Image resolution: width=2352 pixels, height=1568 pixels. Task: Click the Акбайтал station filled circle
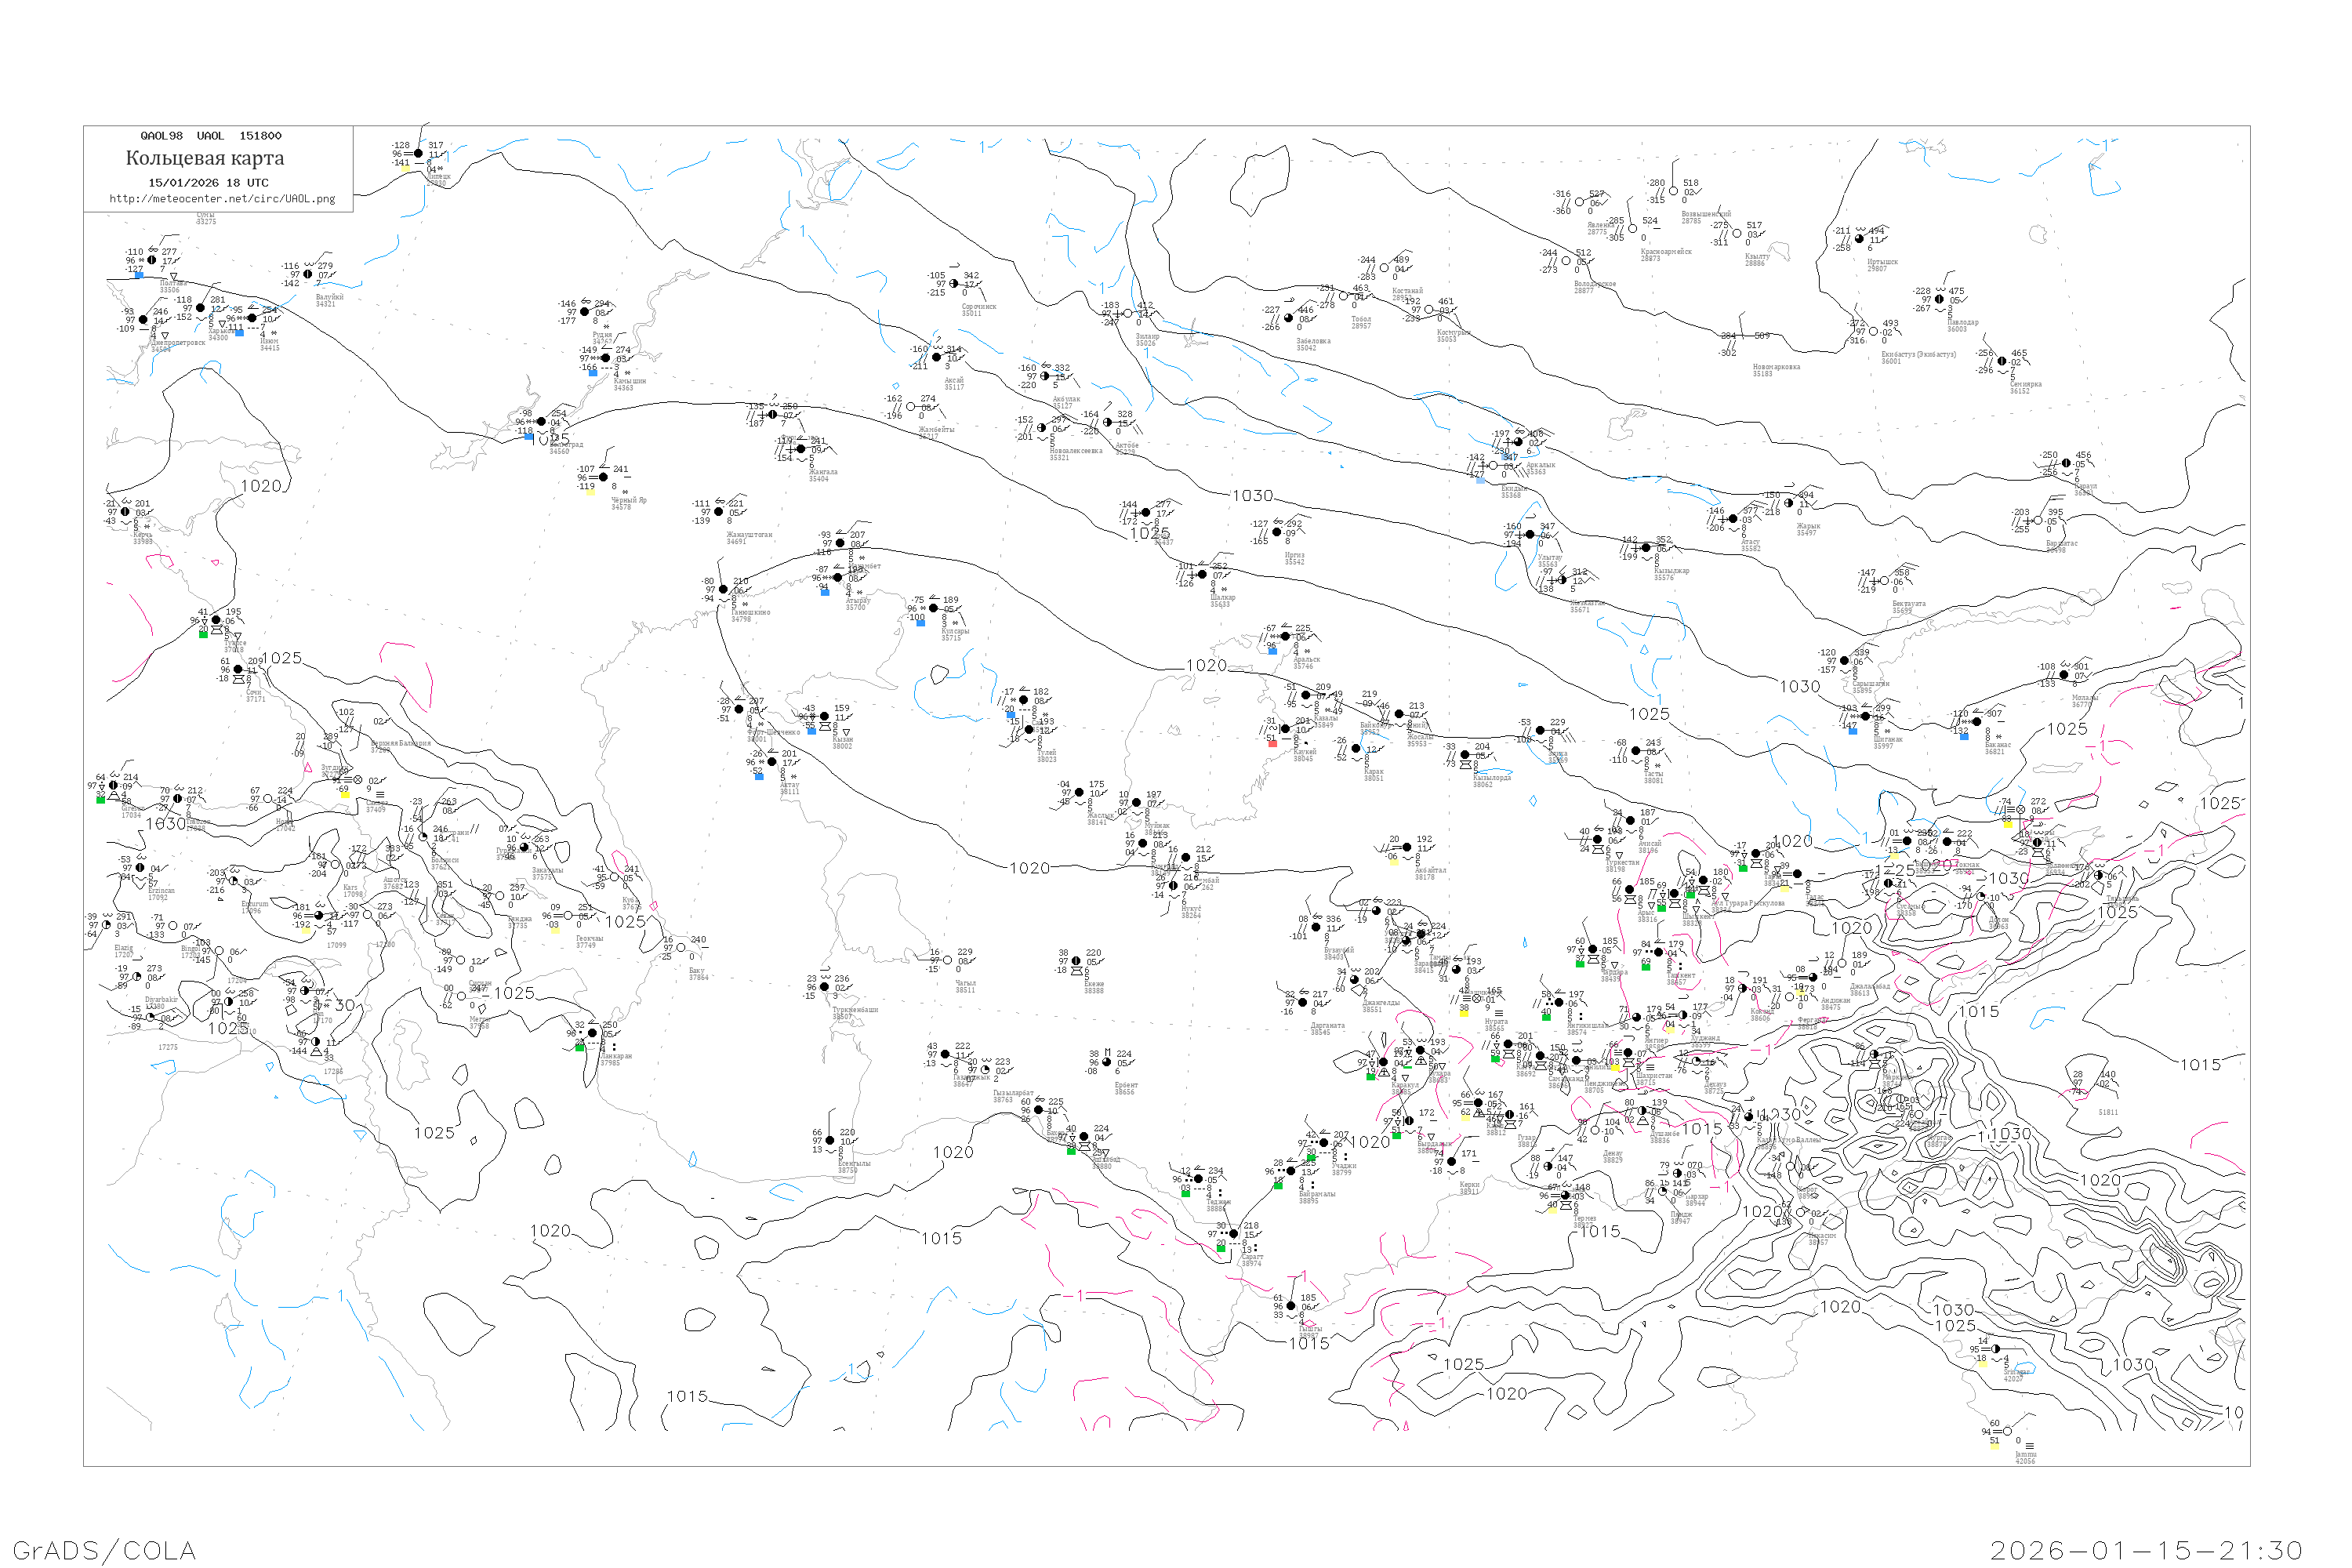[1407, 847]
